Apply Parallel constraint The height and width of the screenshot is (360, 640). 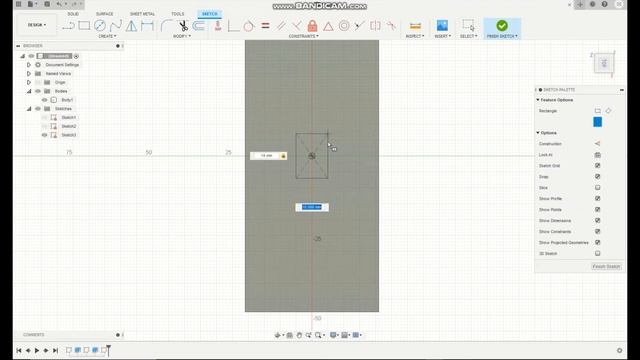click(x=281, y=26)
